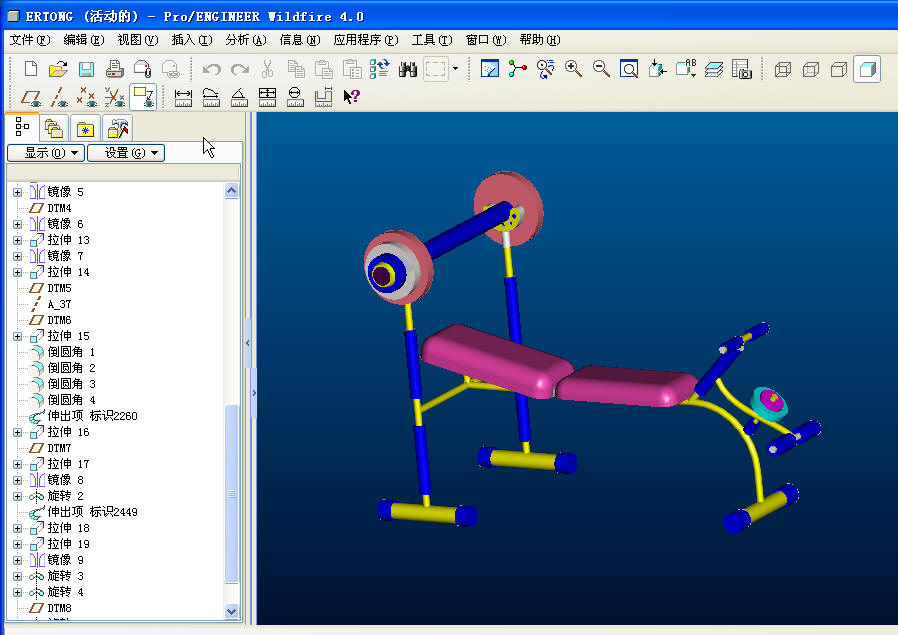Redo the last operation
Image resolution: width=898 pixels, height=635 pixels.
tap(240, 69)
